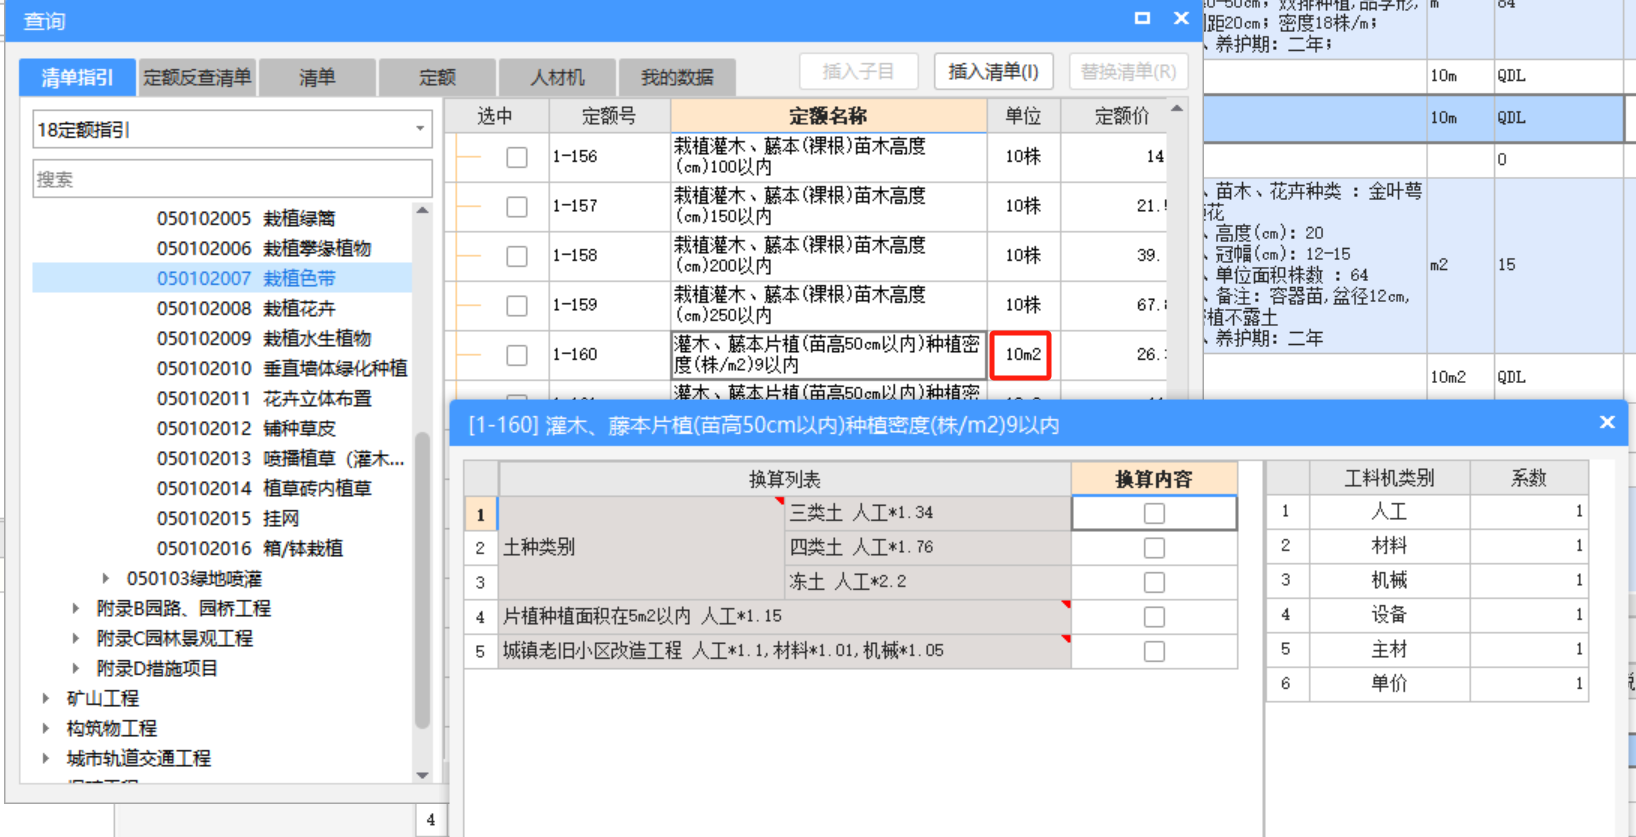Focus the 搜索 search field
The width and height of the screenshot is (1636, 837).
pos(232,179)
